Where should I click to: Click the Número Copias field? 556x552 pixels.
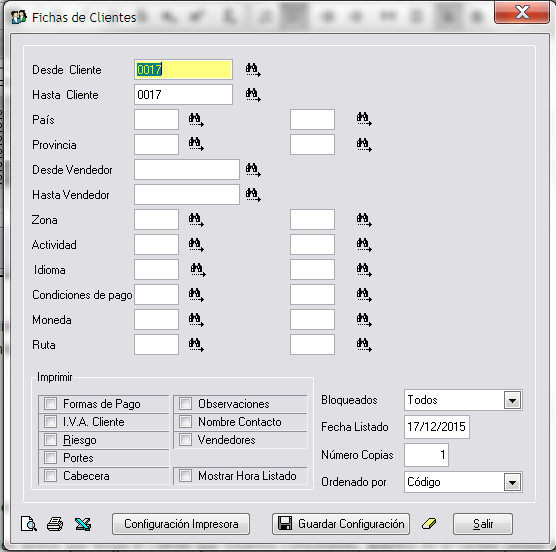[426, 455]
